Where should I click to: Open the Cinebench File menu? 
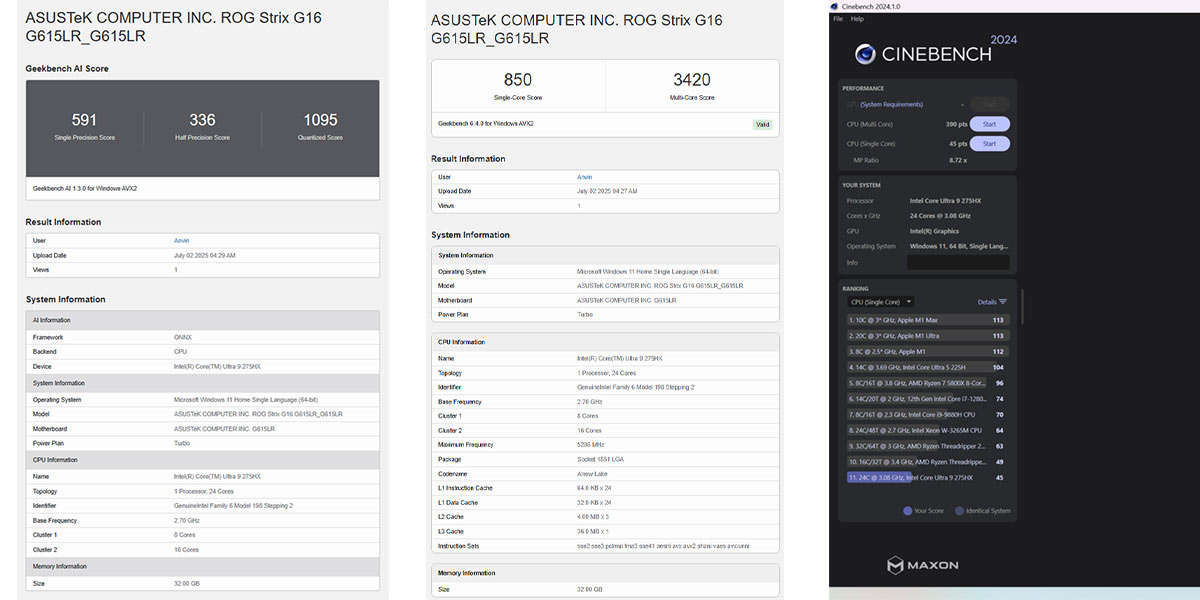[838, 19]
